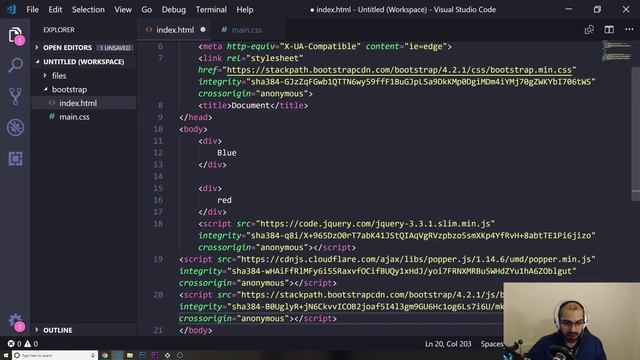
Task: Click Document in the title tag
Action: pos(250,105)
